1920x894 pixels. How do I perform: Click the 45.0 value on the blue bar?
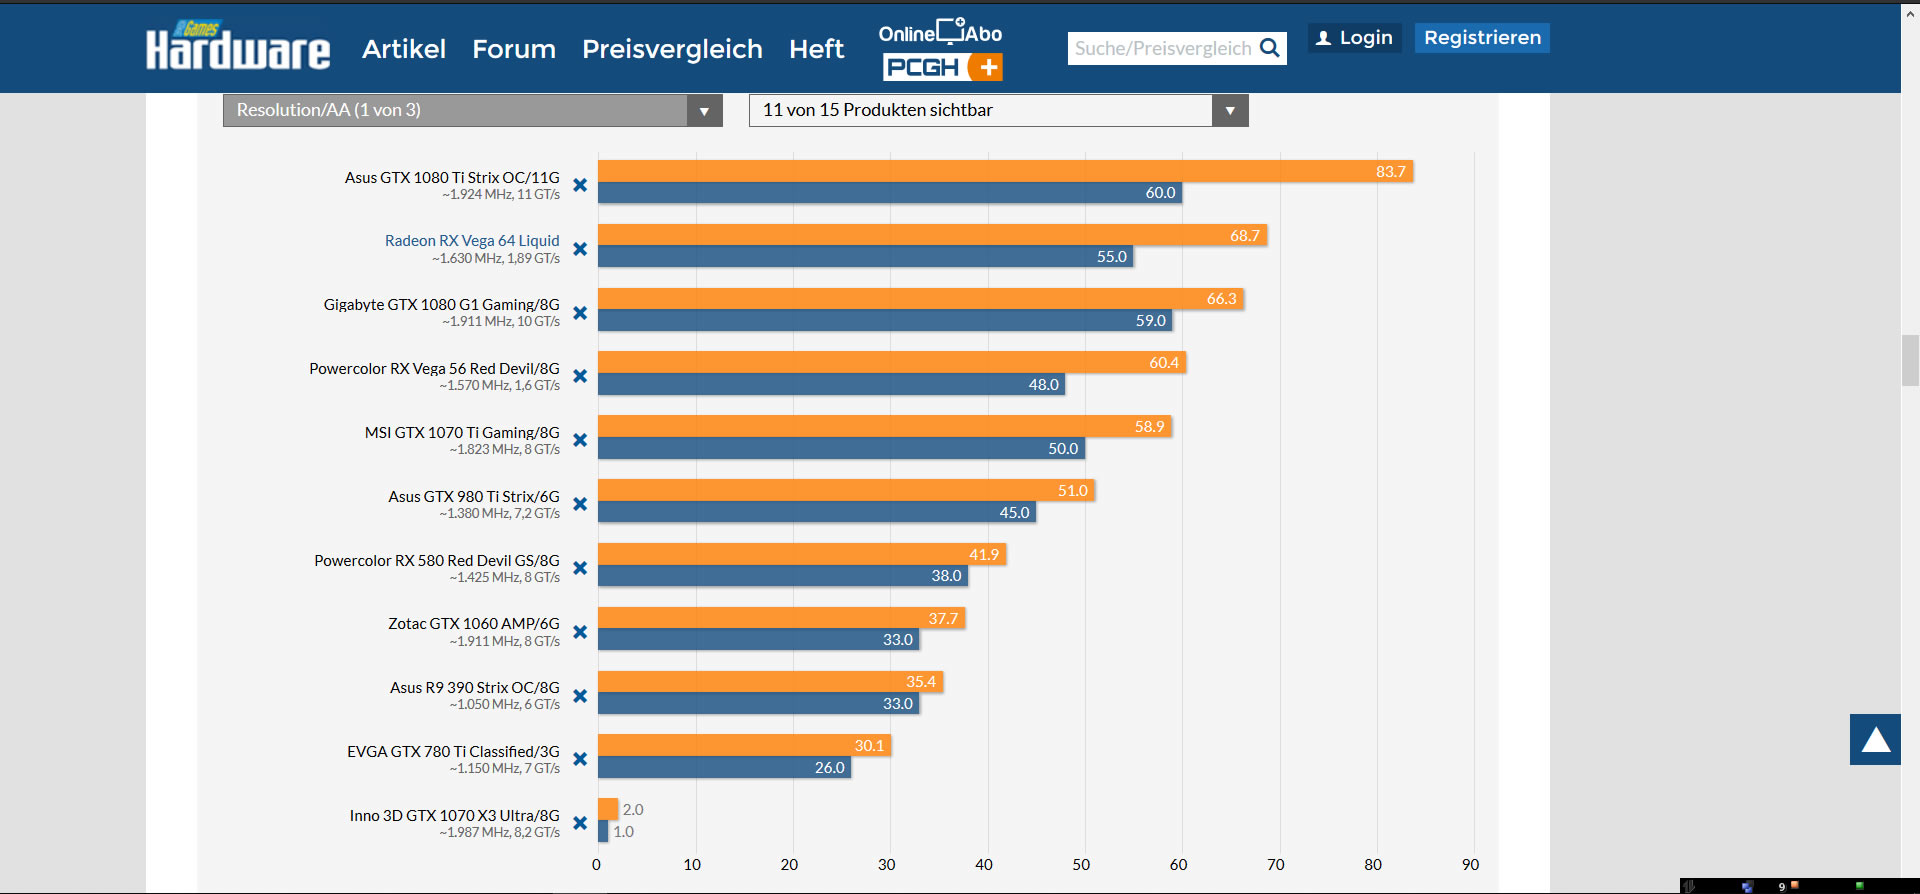pyautogui.click(x=1015, y=513)
